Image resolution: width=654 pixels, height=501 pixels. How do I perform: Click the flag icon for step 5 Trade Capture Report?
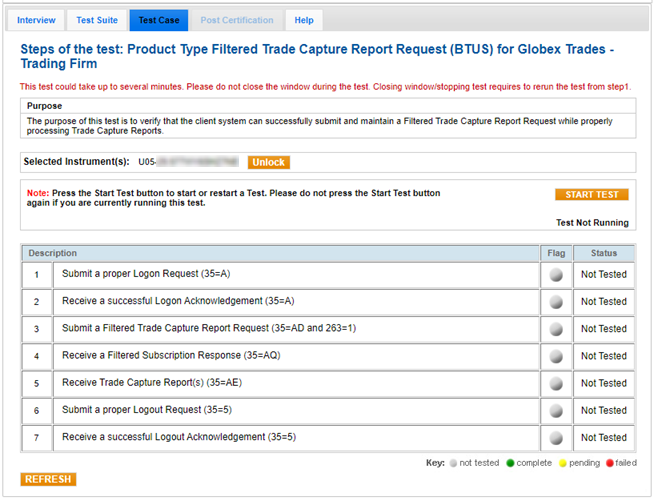point(556,383)
